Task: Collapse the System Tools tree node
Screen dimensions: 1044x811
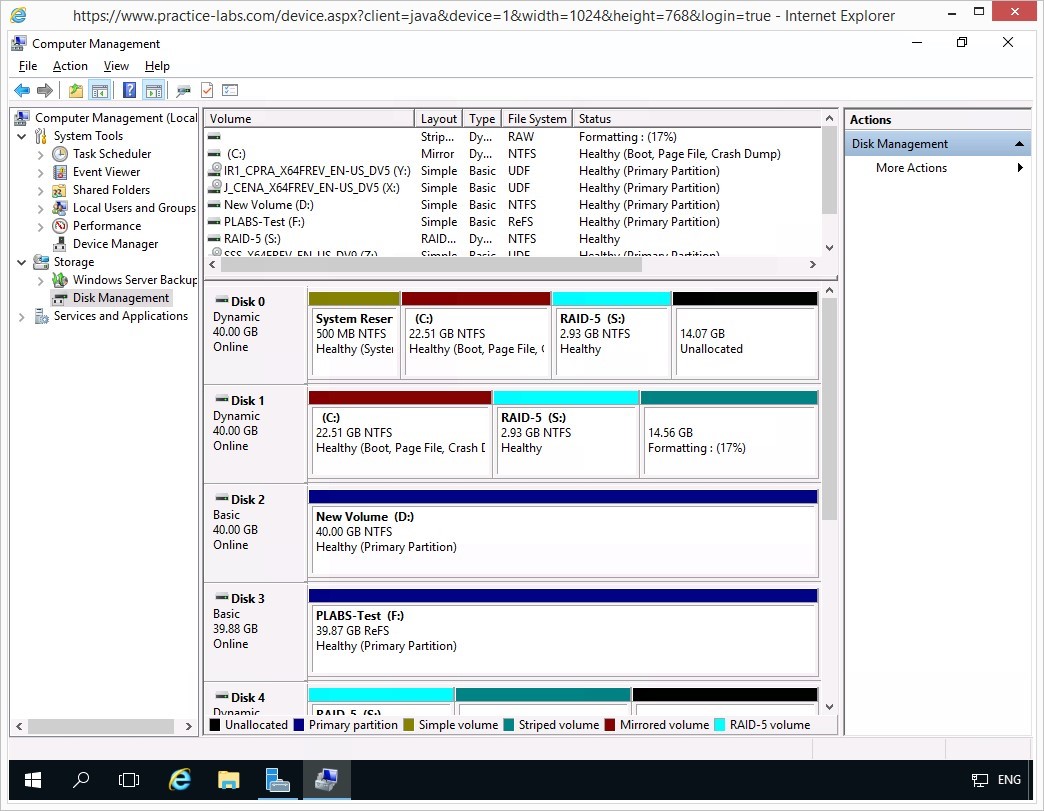Action: 22,136
